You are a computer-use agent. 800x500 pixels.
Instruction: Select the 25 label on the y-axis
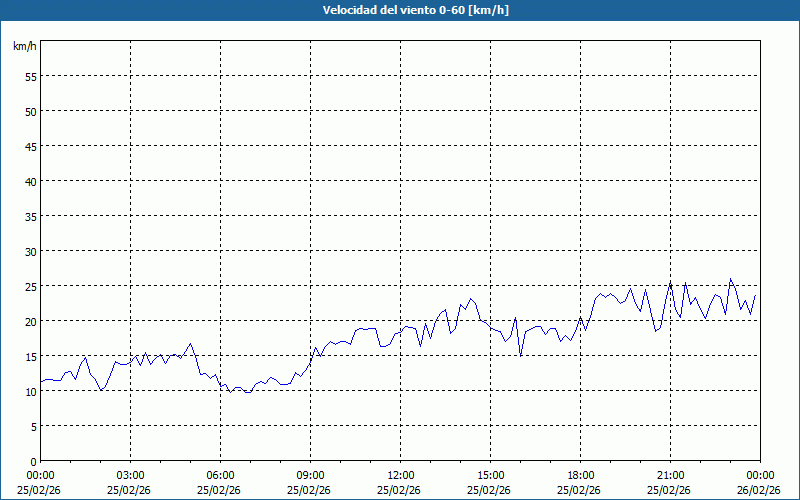30,286
